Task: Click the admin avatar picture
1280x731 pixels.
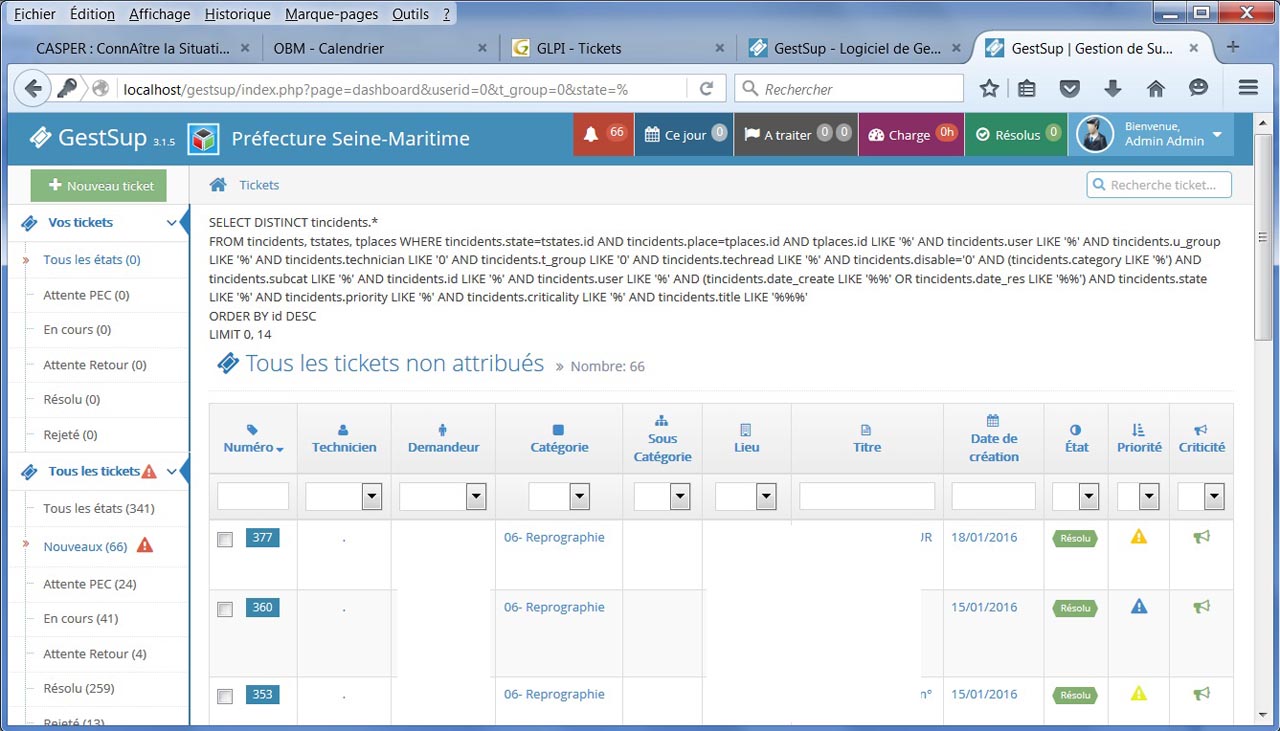Action: coord(1095,134)
